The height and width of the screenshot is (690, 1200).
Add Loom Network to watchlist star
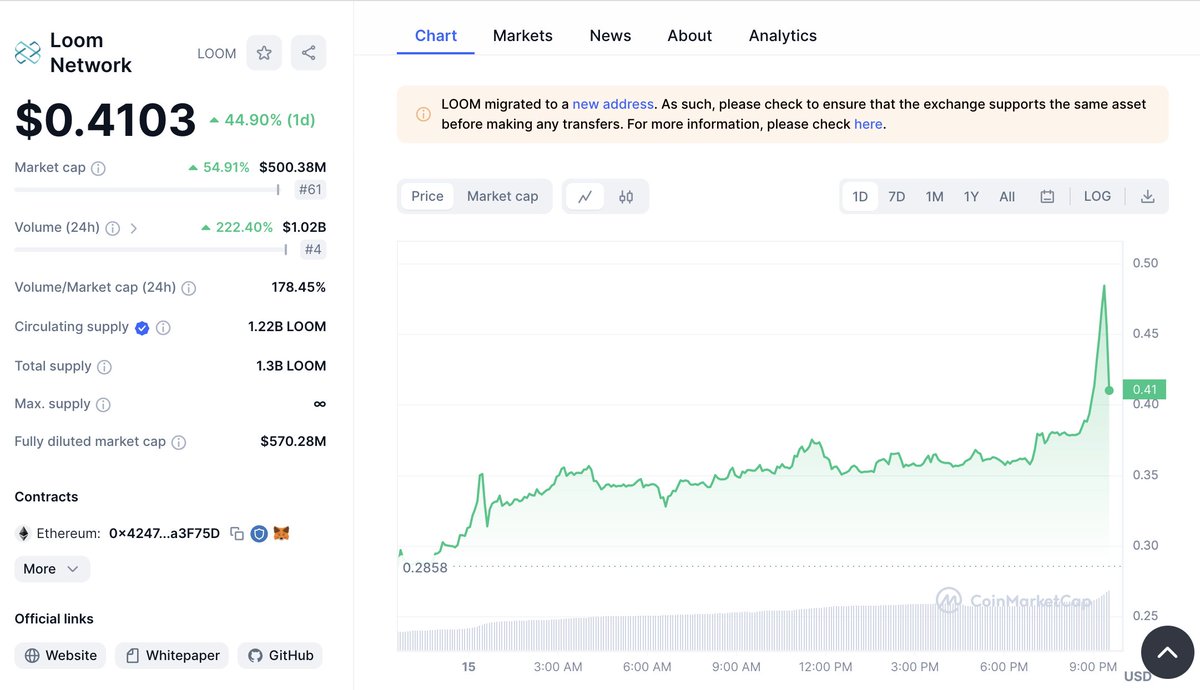pyautogui.click(x=264, y=53)
